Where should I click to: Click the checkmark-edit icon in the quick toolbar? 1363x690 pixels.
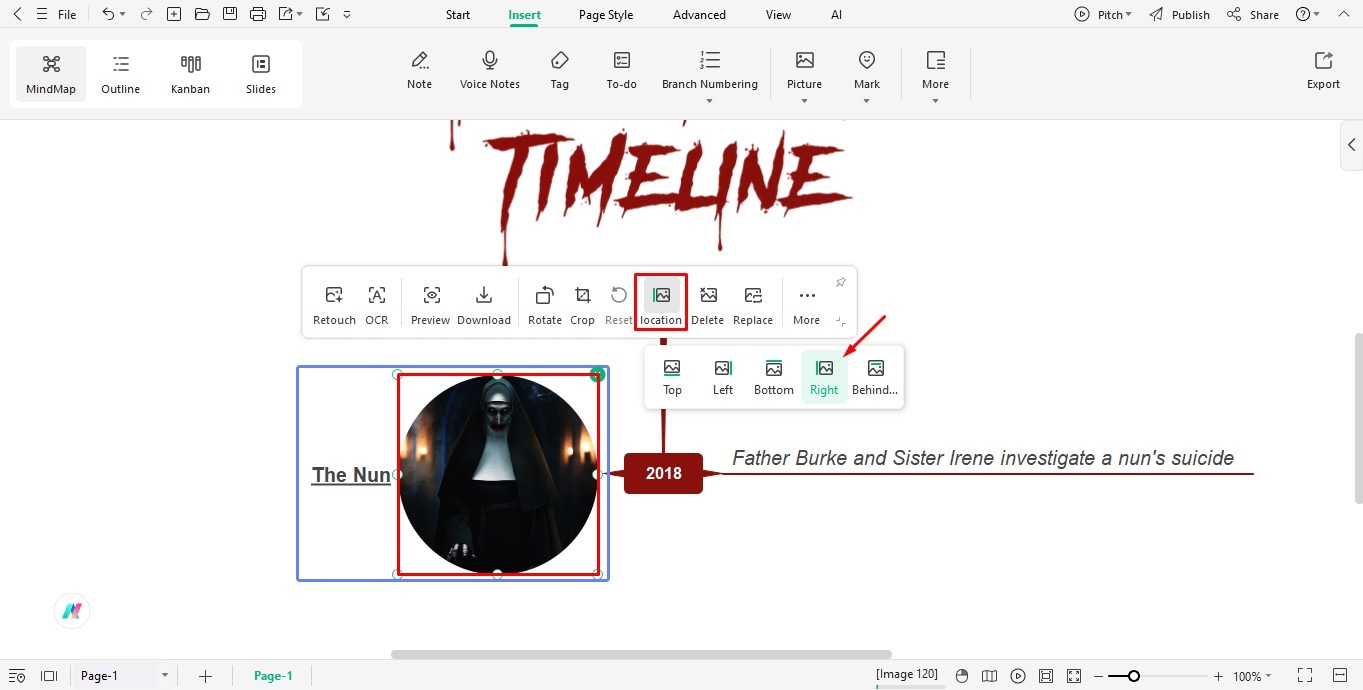pyautogui.click(x=322, y=14)
